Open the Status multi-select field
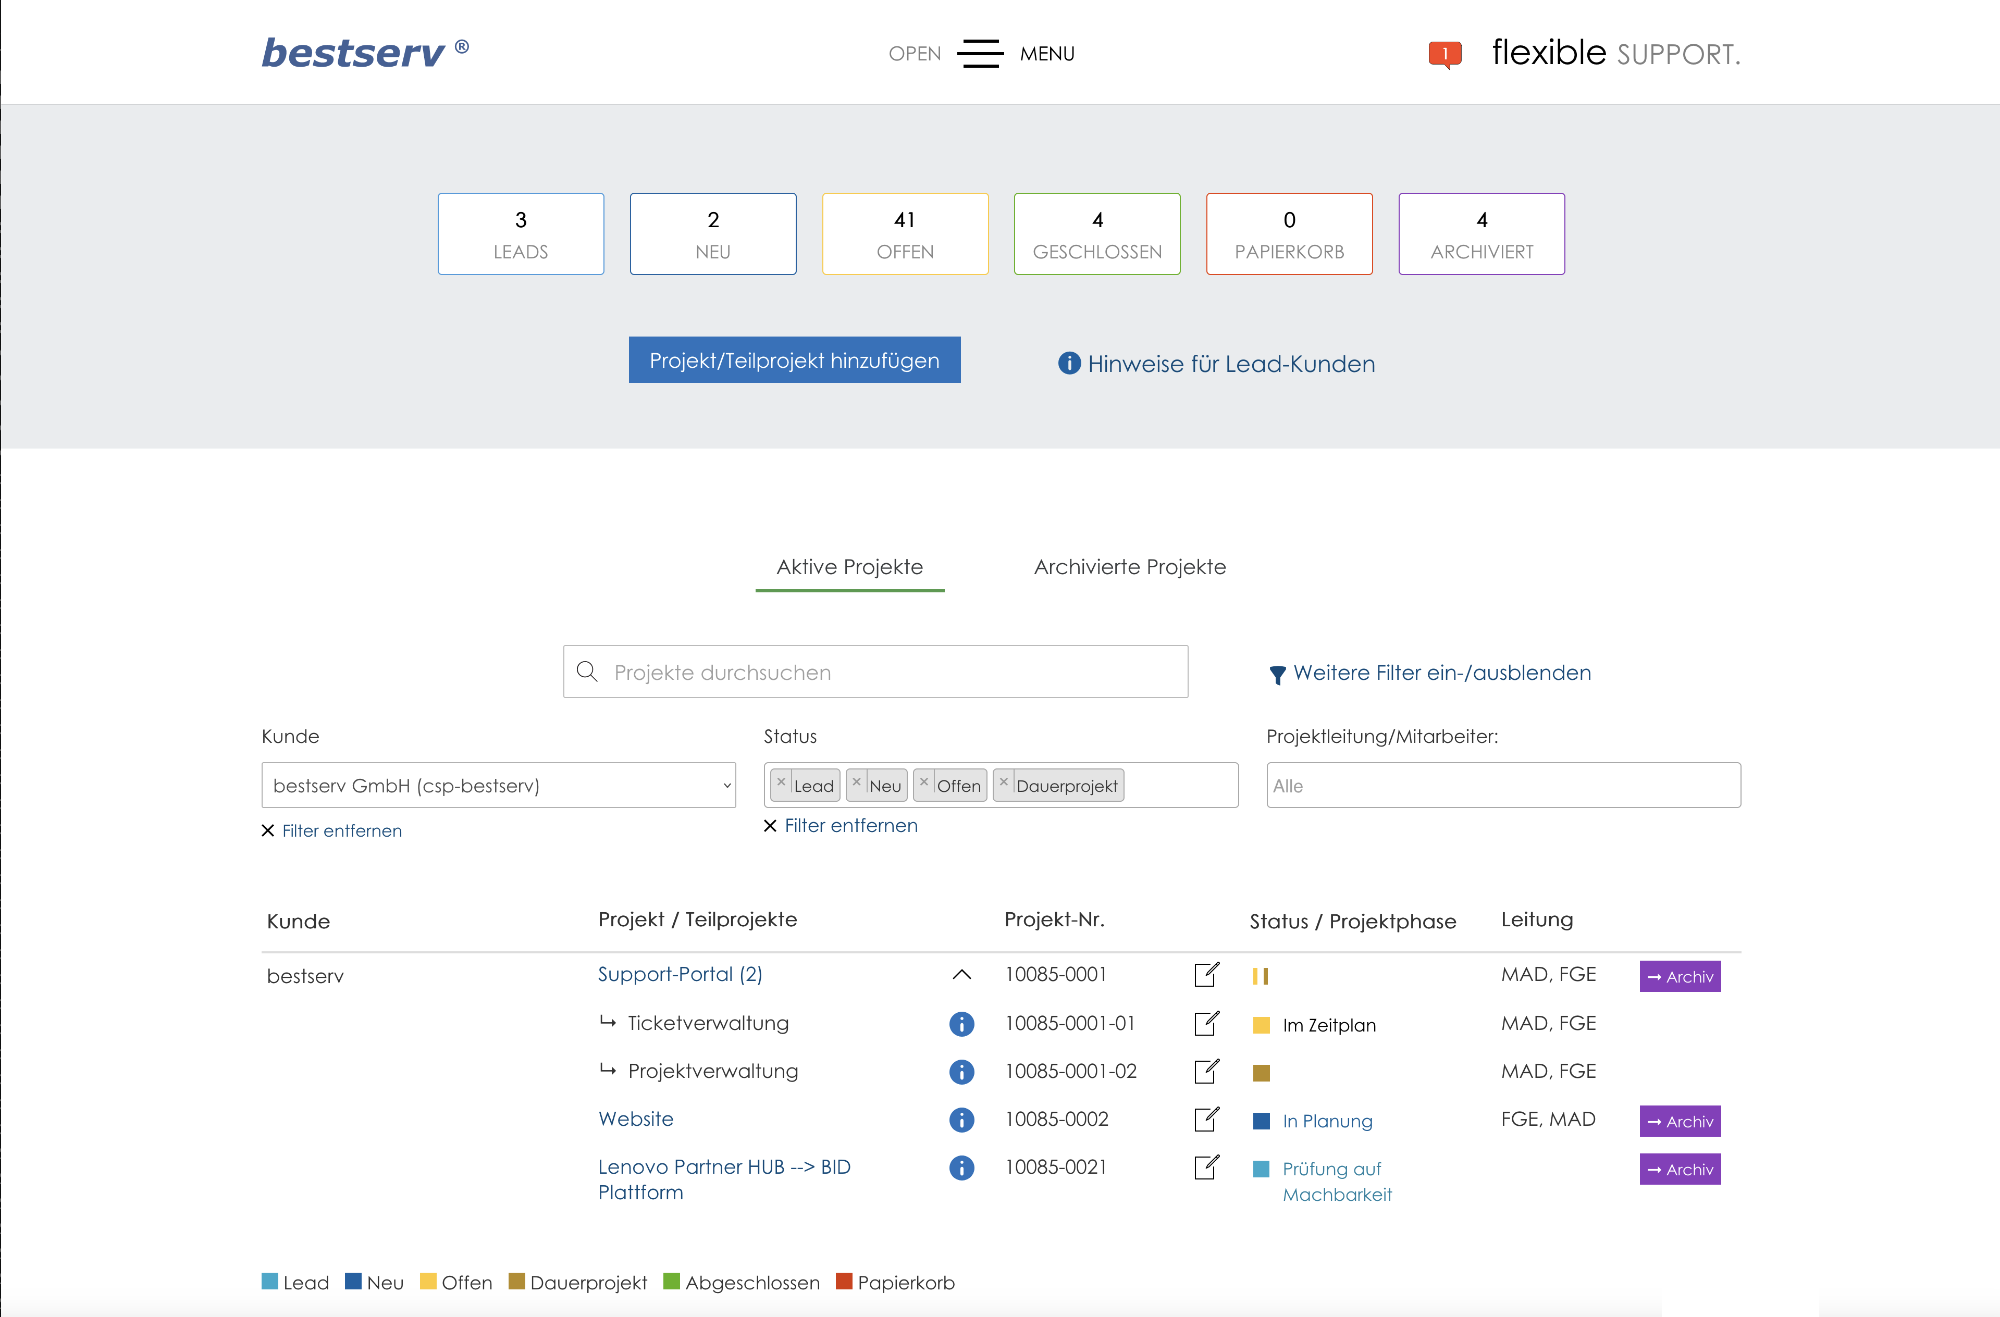The height and width of the screenshot is (1317, 2000). point(1001,785)
